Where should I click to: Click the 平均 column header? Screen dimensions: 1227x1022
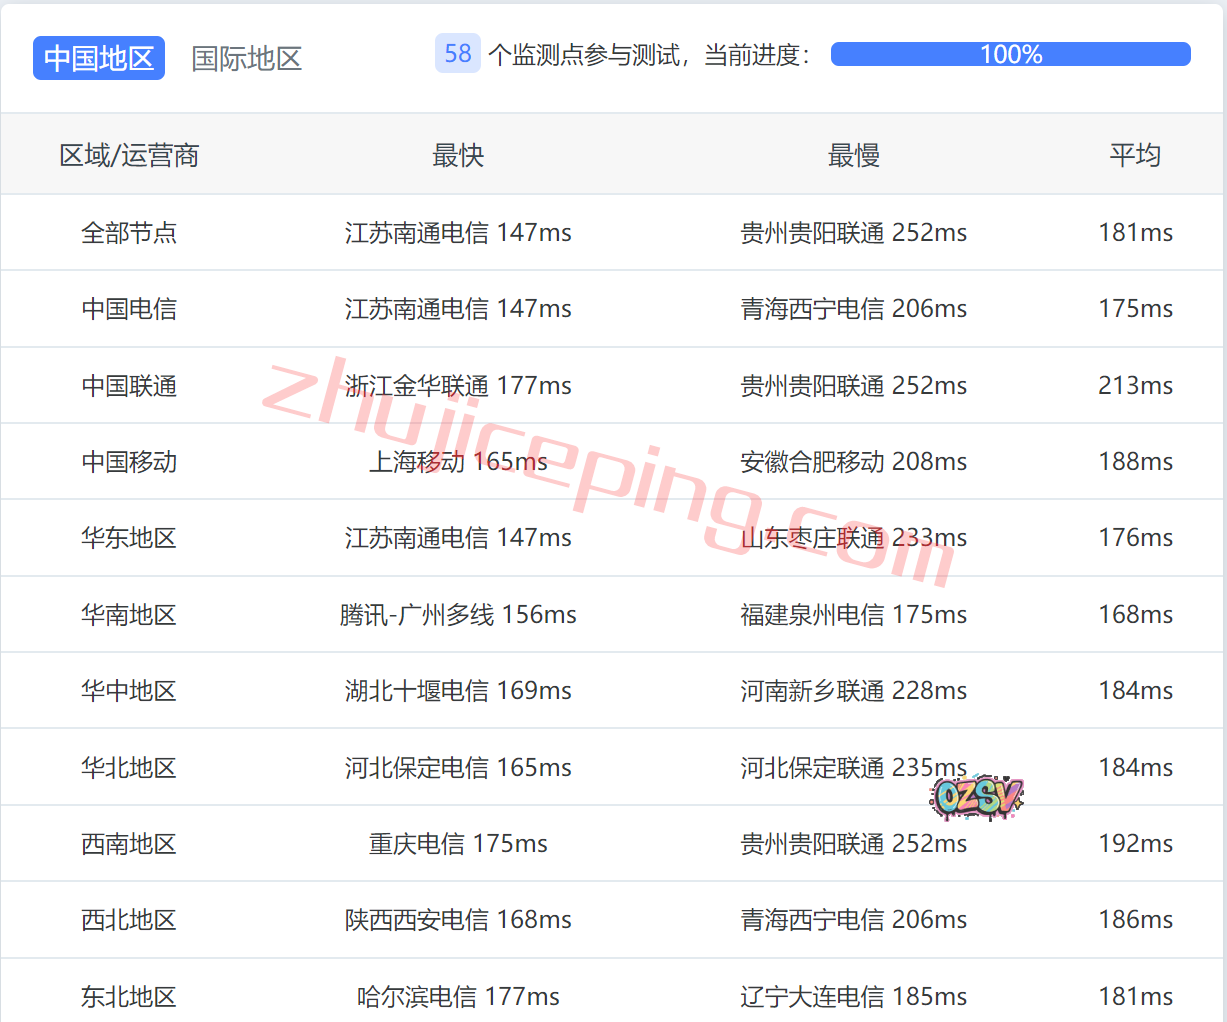1135,155
